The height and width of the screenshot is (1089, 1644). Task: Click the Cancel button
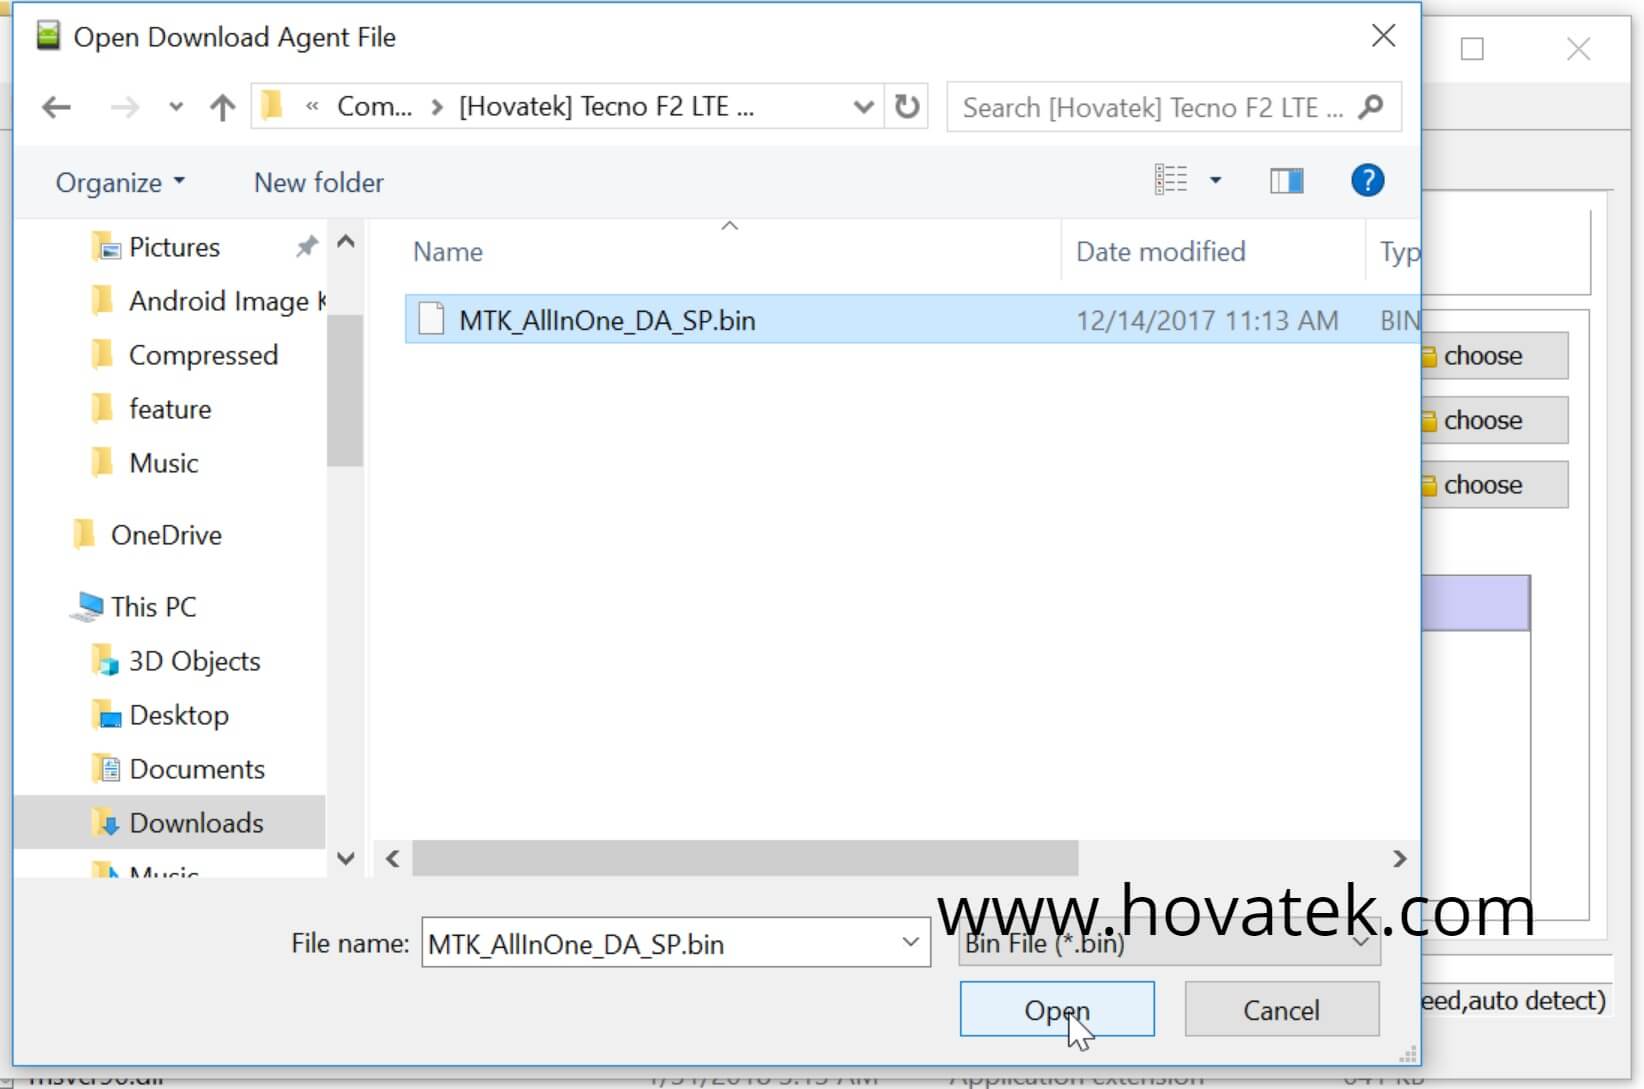1281,1009
